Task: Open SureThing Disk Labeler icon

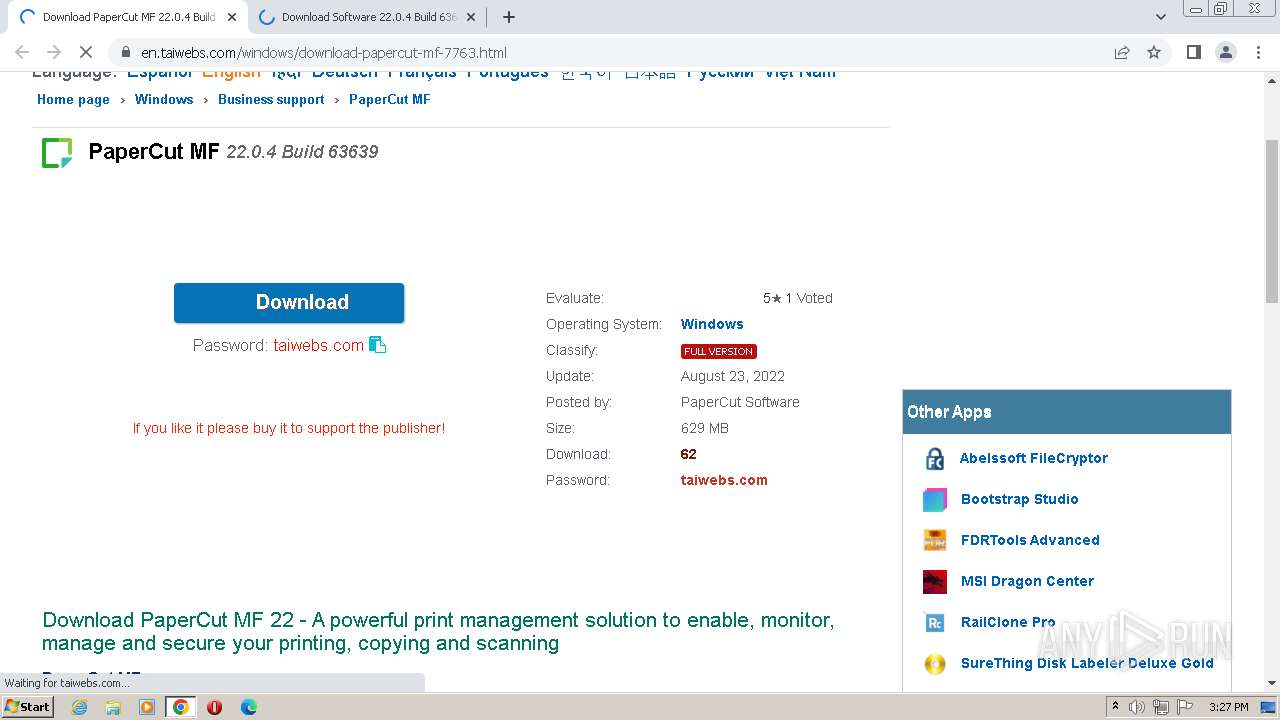Action: [935, 664]
